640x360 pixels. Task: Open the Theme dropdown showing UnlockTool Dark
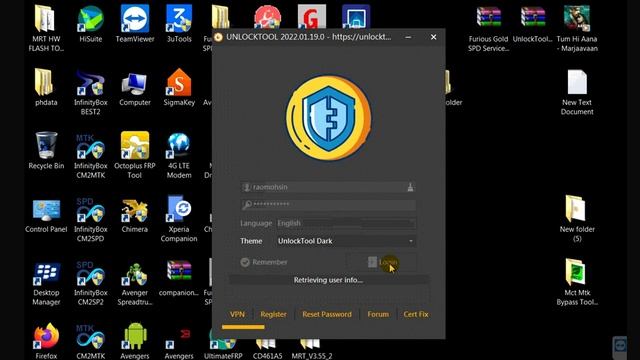coord(346,241)
